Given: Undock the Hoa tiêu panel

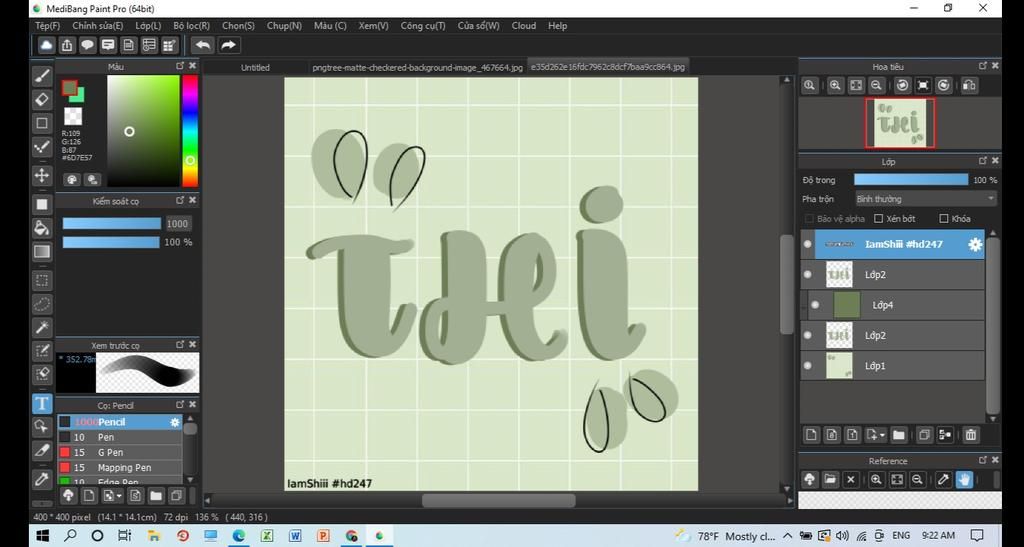Looking at the screenshot, I should click(983, 66).
